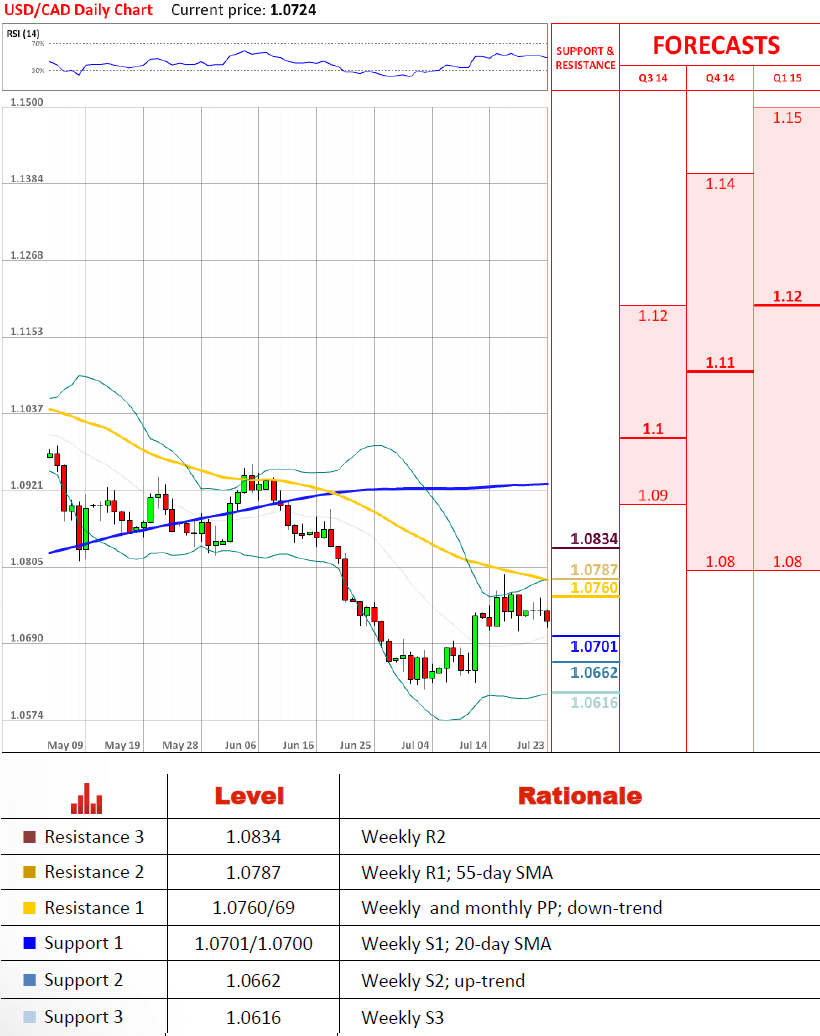Click the 1.0834 resistance level marker
Viewport: 820px width, 1036px height.
pos(594,538)
